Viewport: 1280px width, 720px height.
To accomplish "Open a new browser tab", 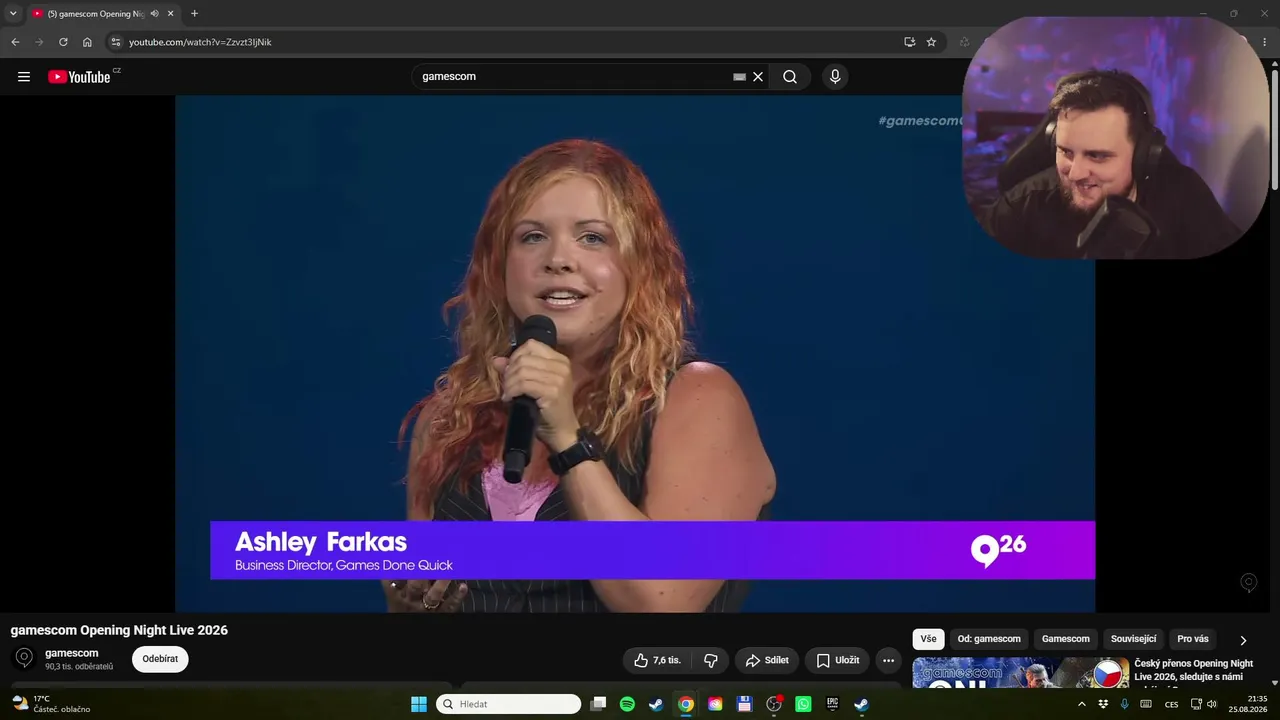I will (x=194, y=14).
